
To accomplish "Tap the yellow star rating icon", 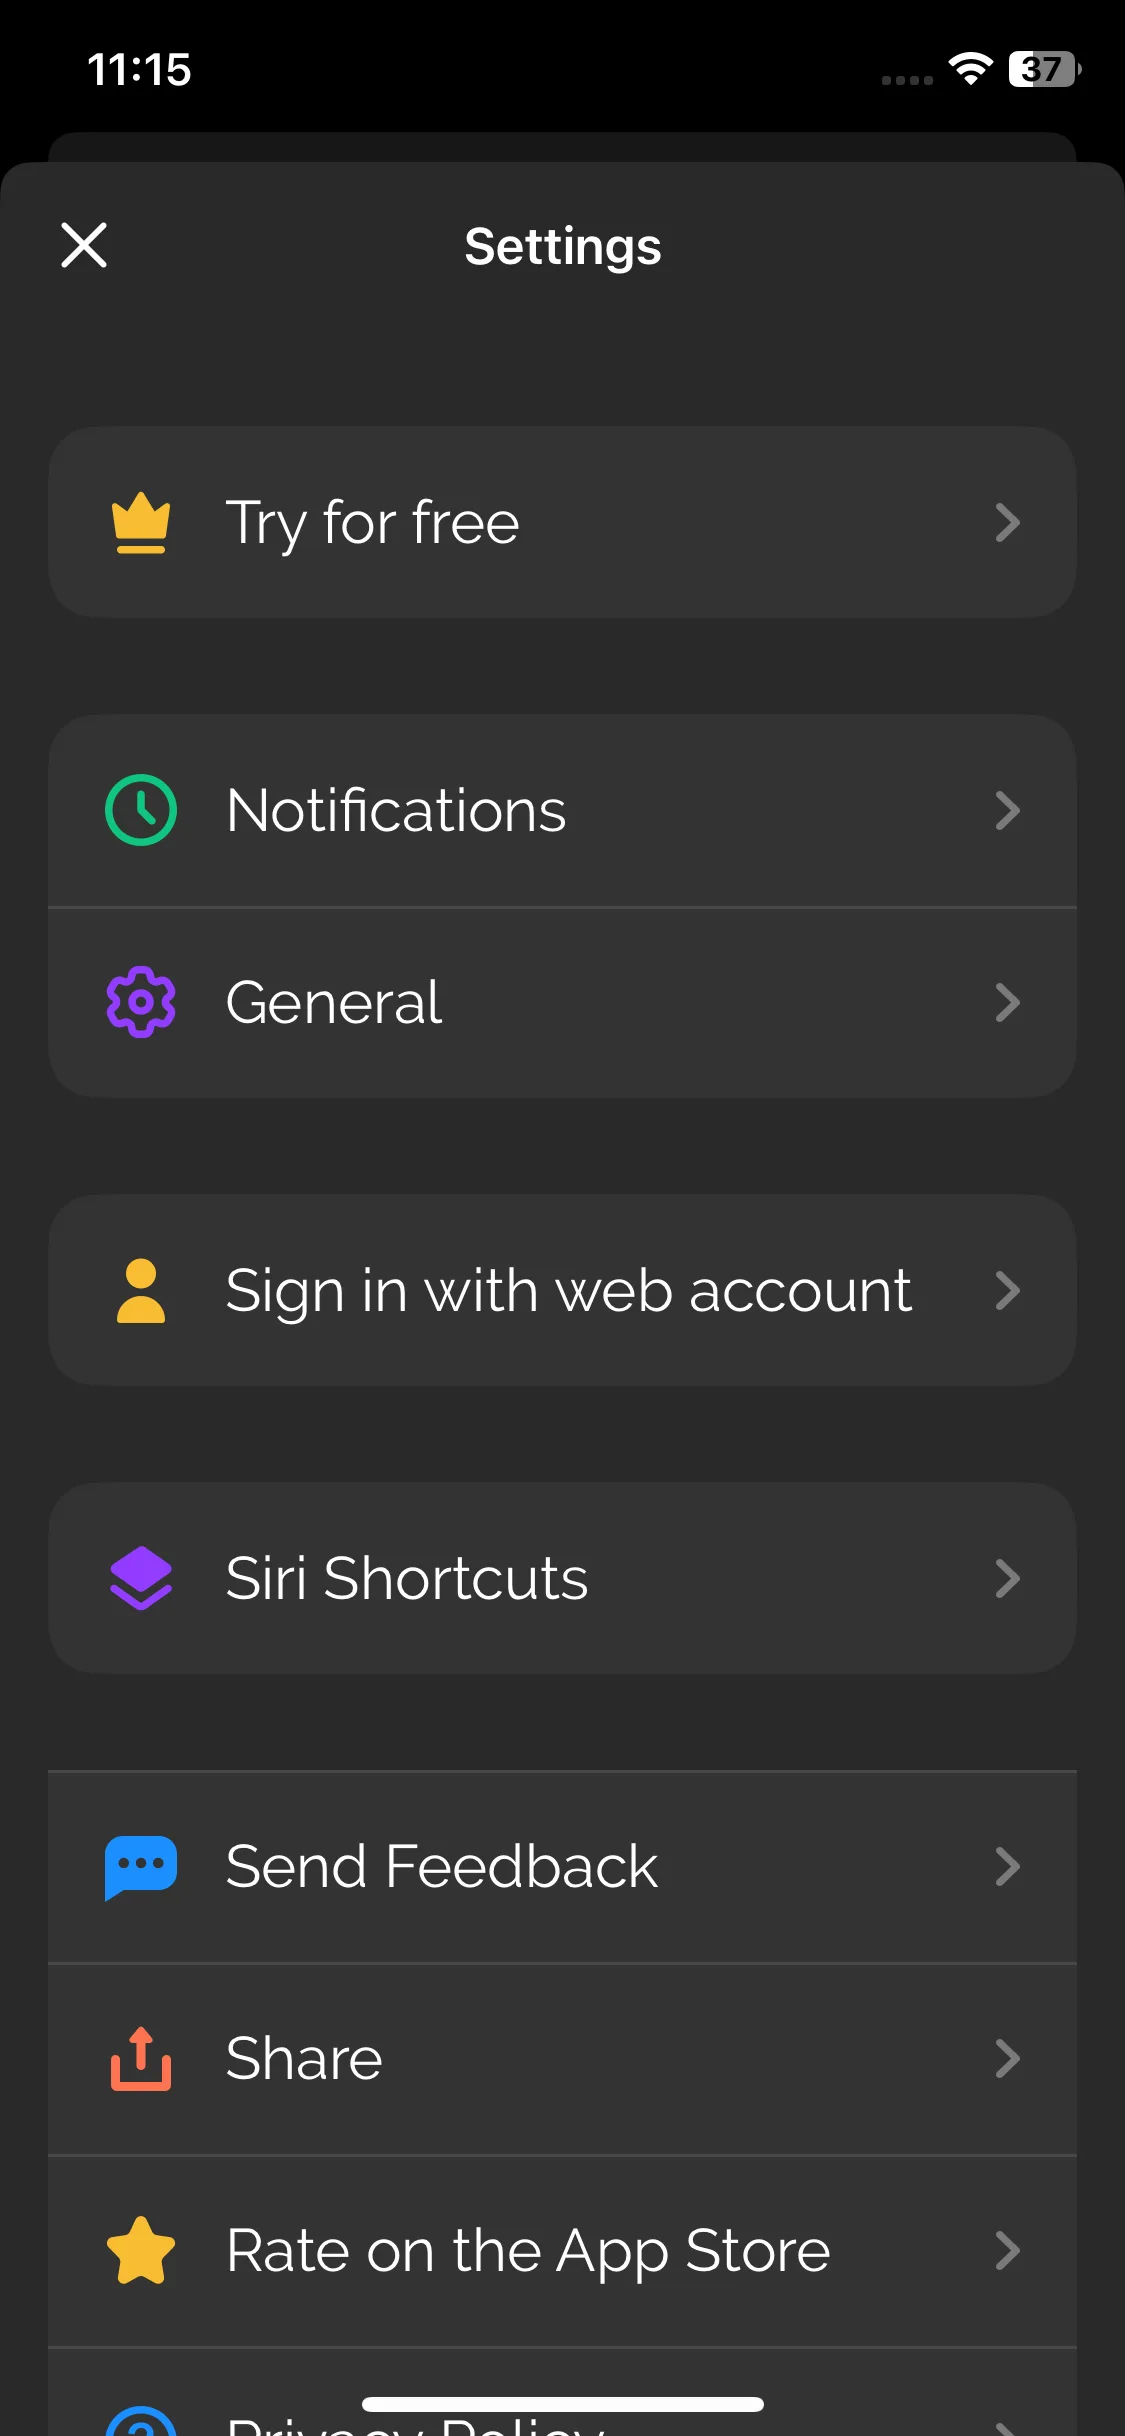I will (x=141, y=2250).
